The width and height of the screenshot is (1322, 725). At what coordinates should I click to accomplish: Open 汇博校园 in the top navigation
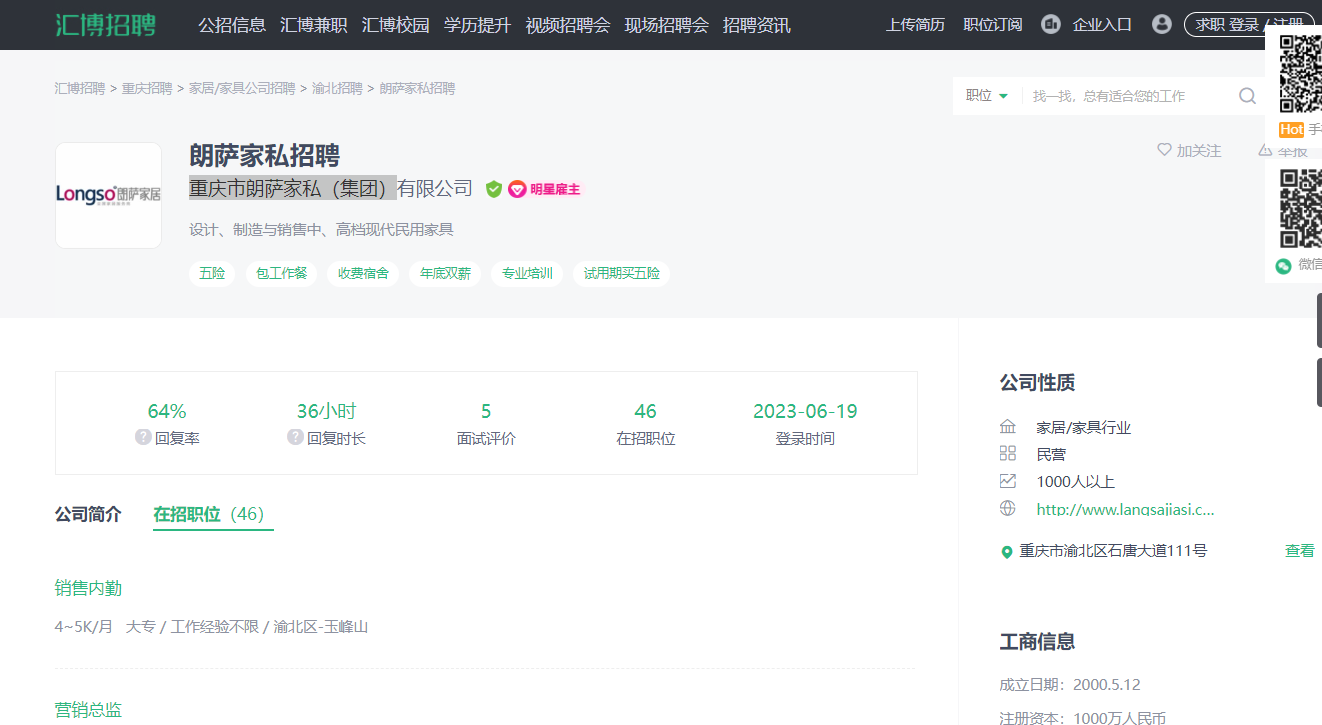coord(396,25)
